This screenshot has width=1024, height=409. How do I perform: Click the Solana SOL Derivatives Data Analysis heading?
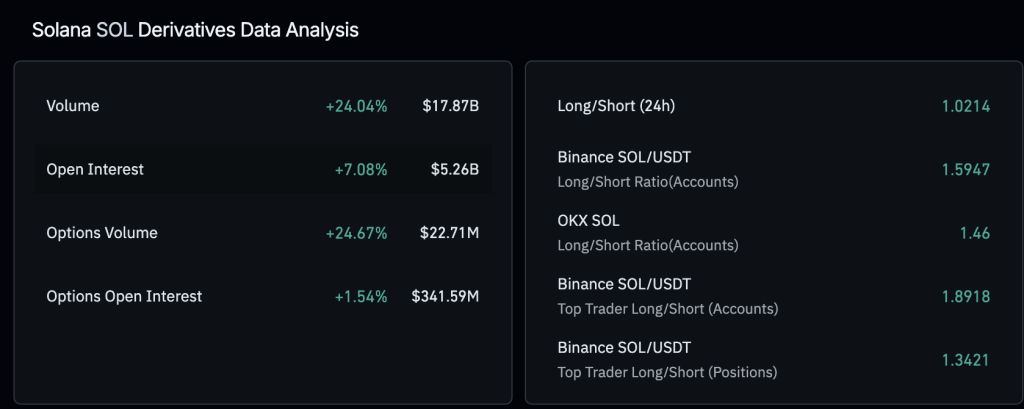tap(195, 30)
